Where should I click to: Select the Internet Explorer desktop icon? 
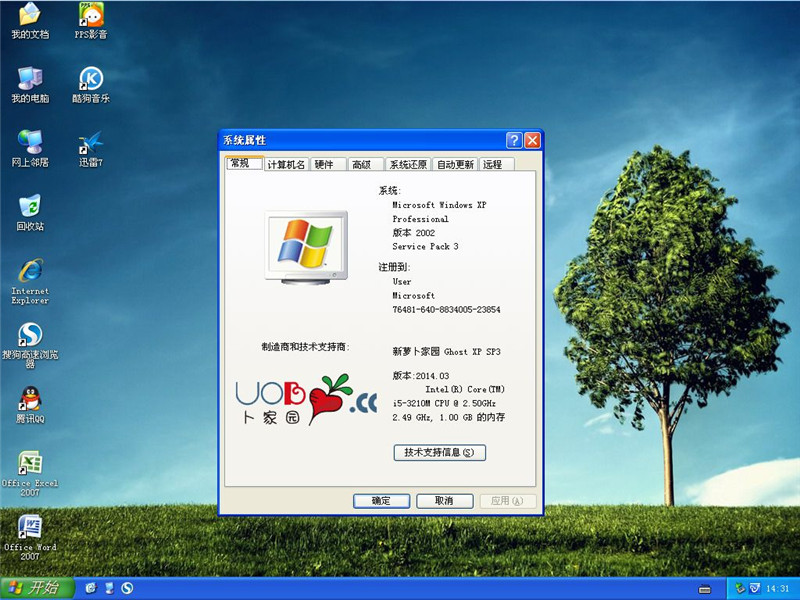[30, 282]
